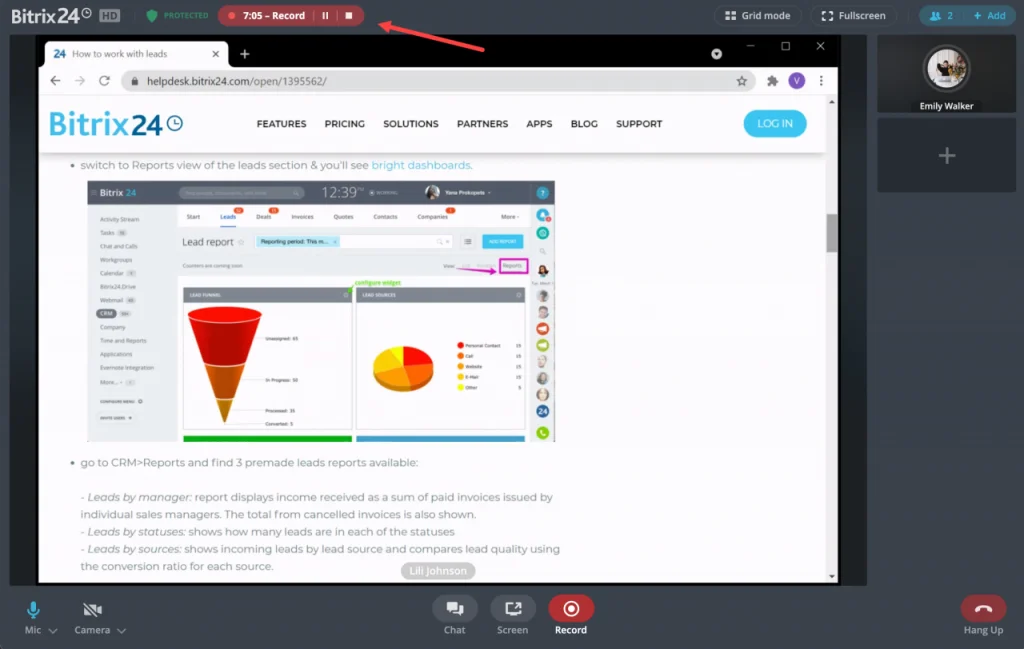Click 'Leads by manager' text

(x=139, y=497)
